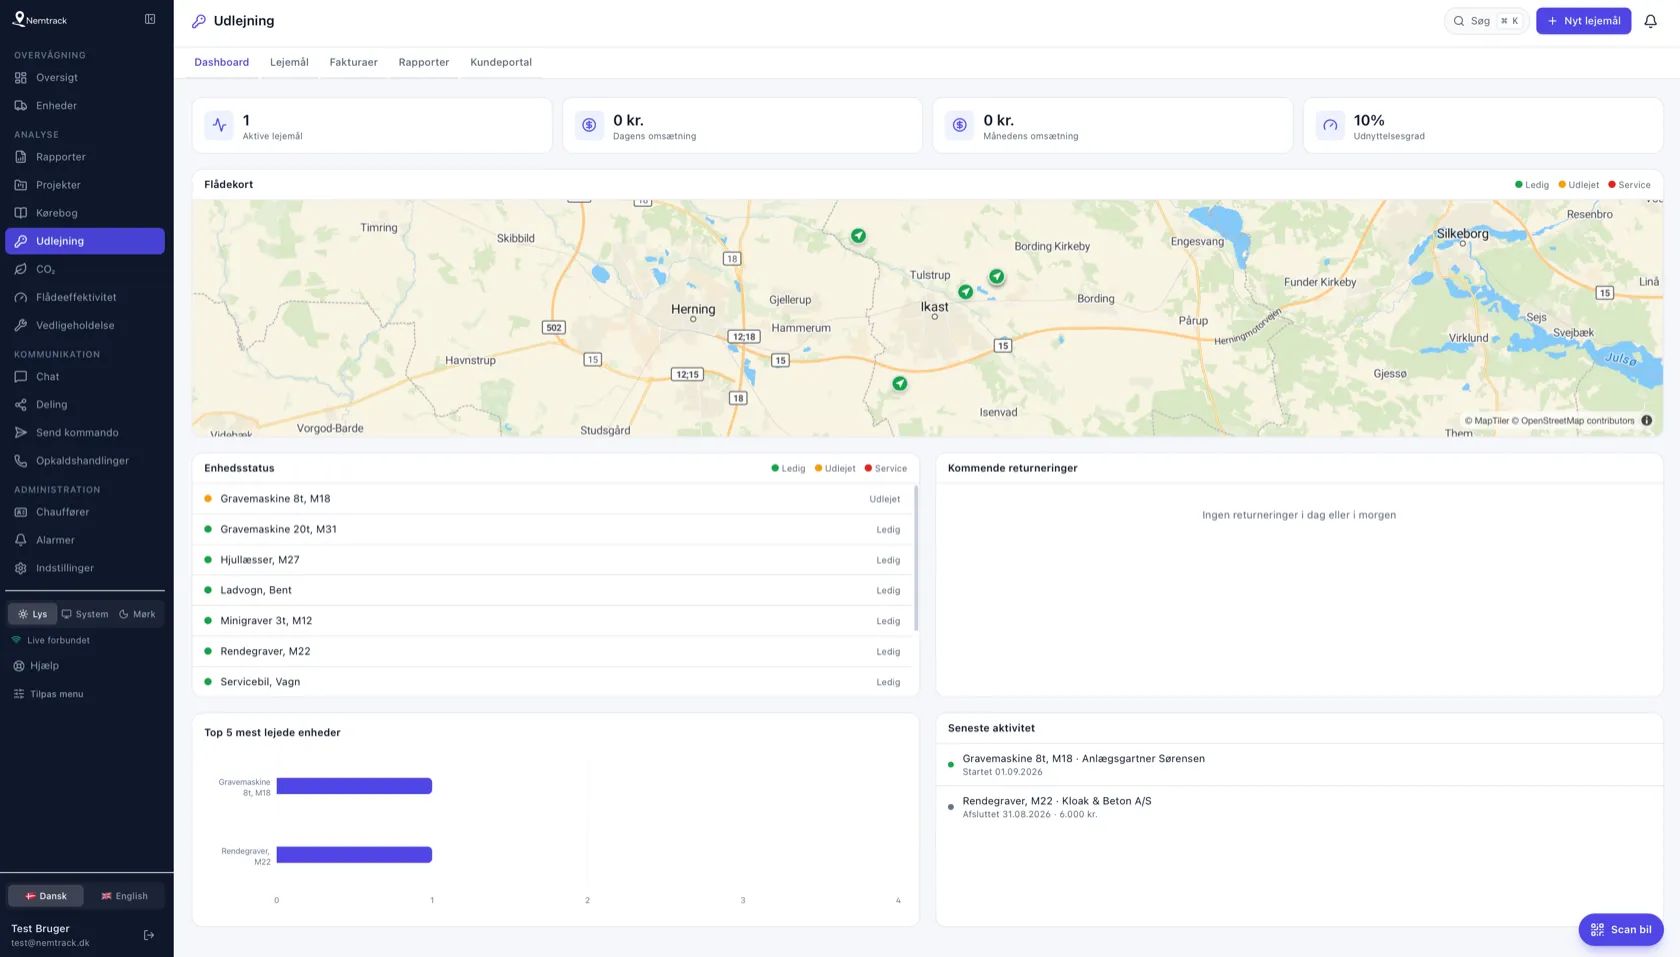This screenshot has width=1680, height=957.
Task: Click the green vehicle marker near Isenvad
Action: coord(900,384)
